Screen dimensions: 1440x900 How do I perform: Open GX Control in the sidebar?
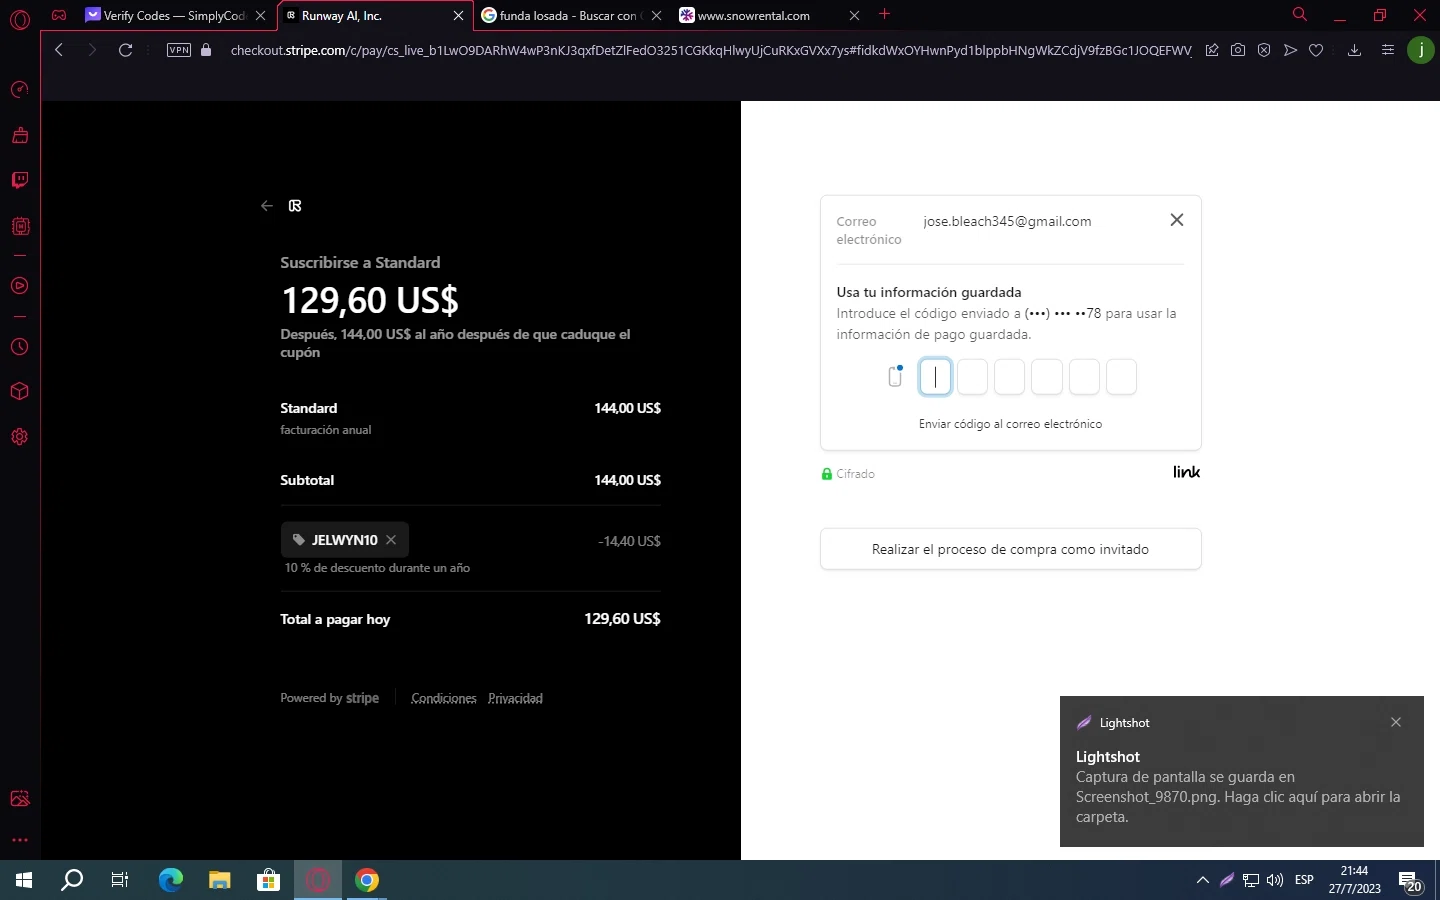click(19, 90)
